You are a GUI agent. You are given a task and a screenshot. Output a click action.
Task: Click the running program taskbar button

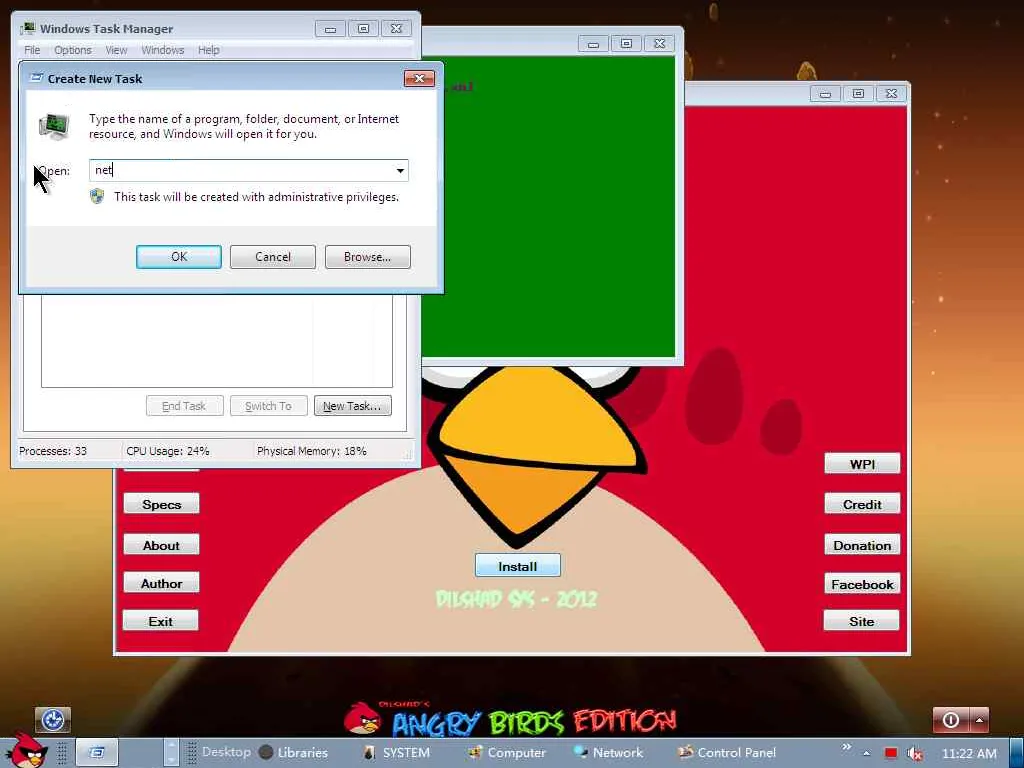point(97,752)
